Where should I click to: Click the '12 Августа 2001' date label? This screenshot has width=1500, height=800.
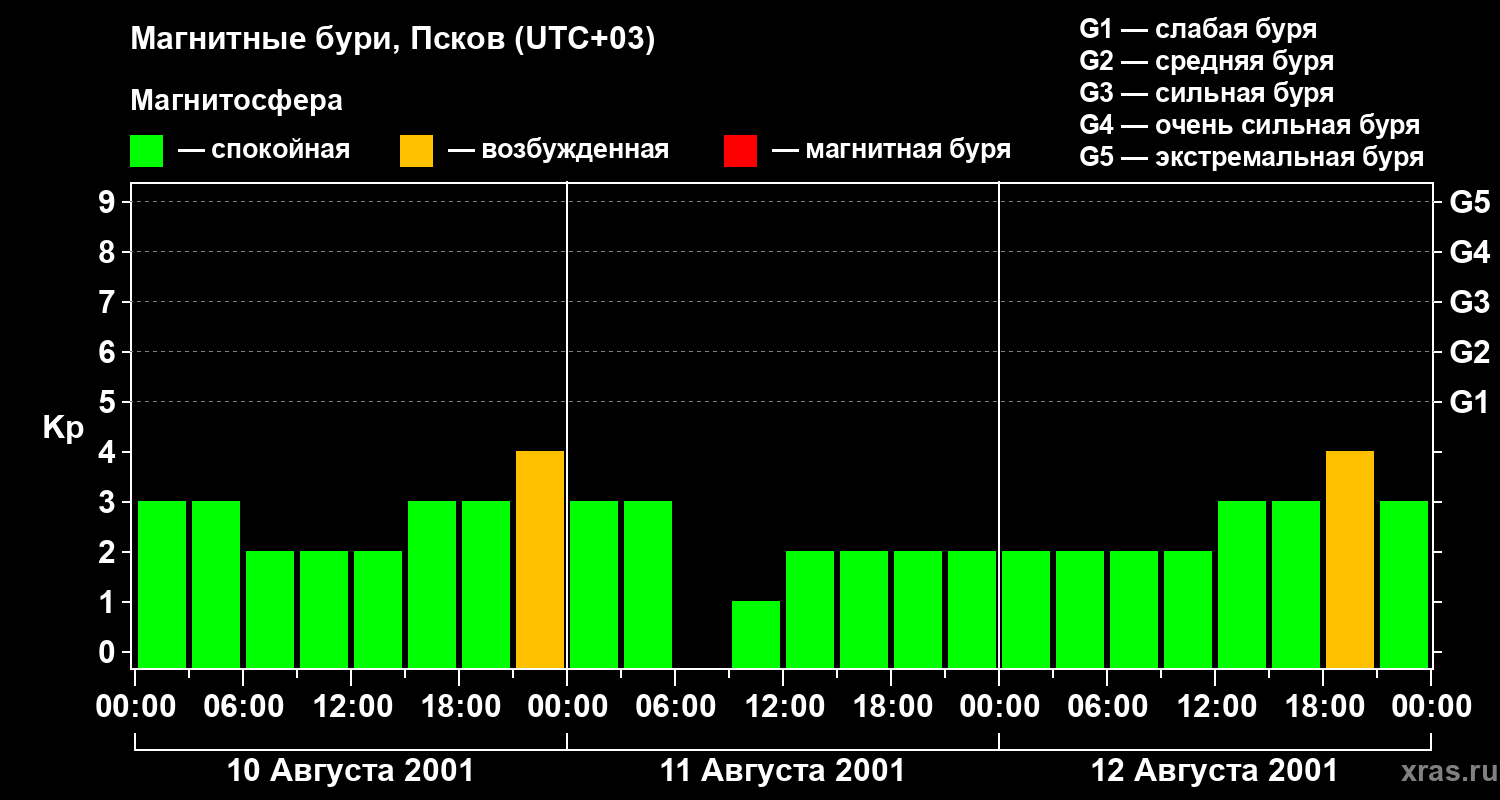[1215, 771]
